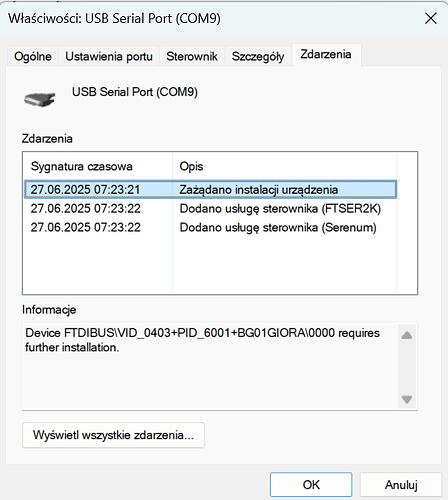Click inside the Informacje text box
The image size is (448, 500).
click(x=210, y=367)
